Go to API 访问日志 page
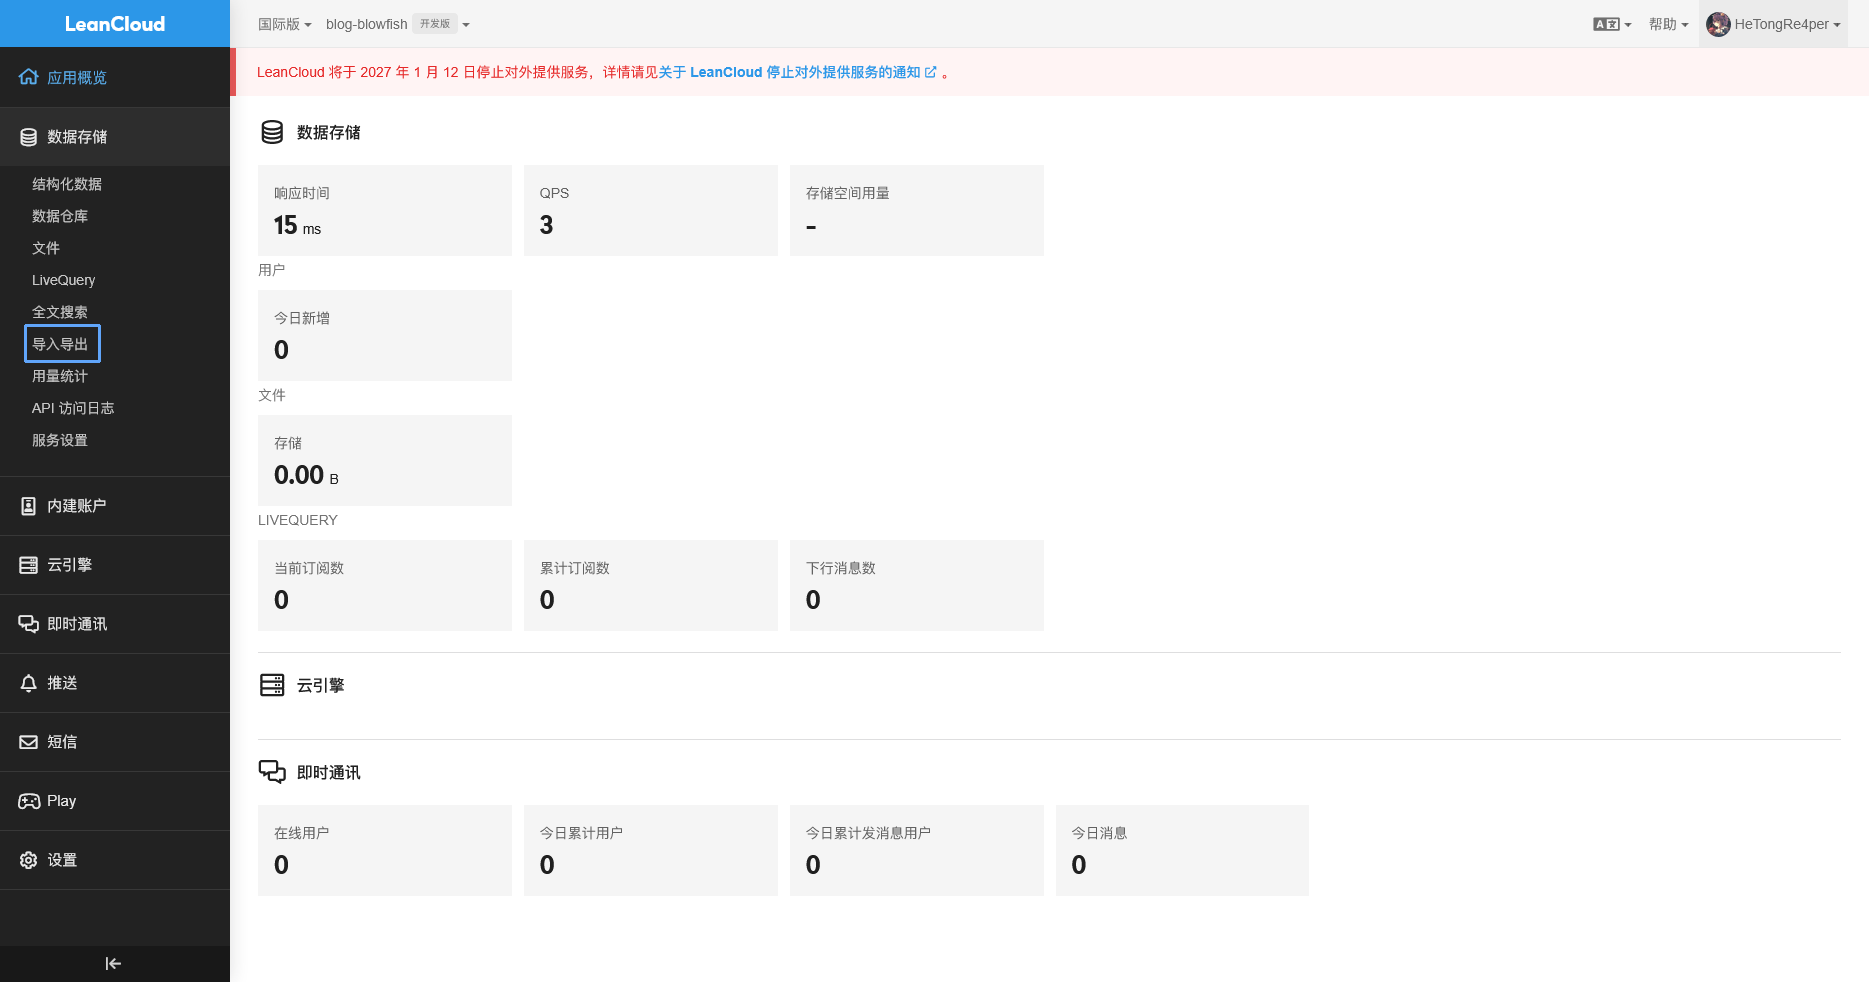Viewport: 1869px width, 982px height. click(73, 408)
